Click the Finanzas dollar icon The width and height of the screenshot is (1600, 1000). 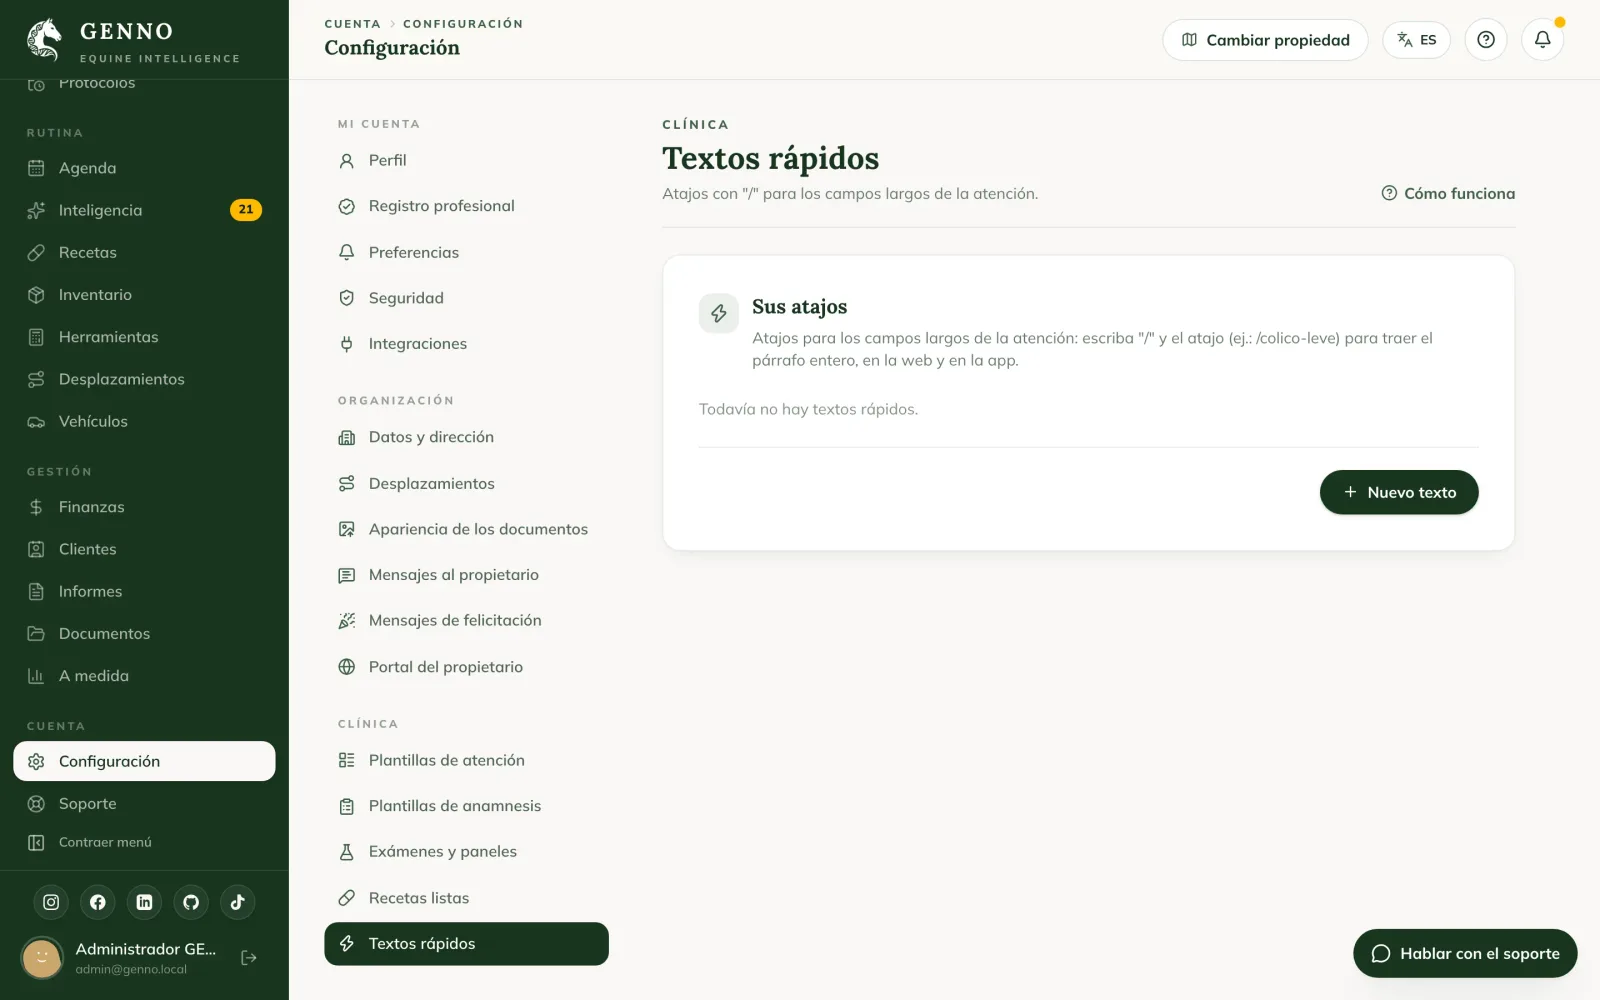click(x=36, y=507)
